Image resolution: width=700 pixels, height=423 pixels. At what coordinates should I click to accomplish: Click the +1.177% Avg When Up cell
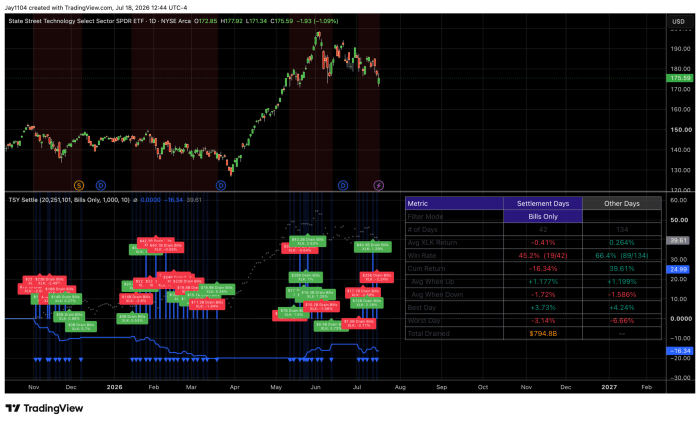(x=543, y=282)
